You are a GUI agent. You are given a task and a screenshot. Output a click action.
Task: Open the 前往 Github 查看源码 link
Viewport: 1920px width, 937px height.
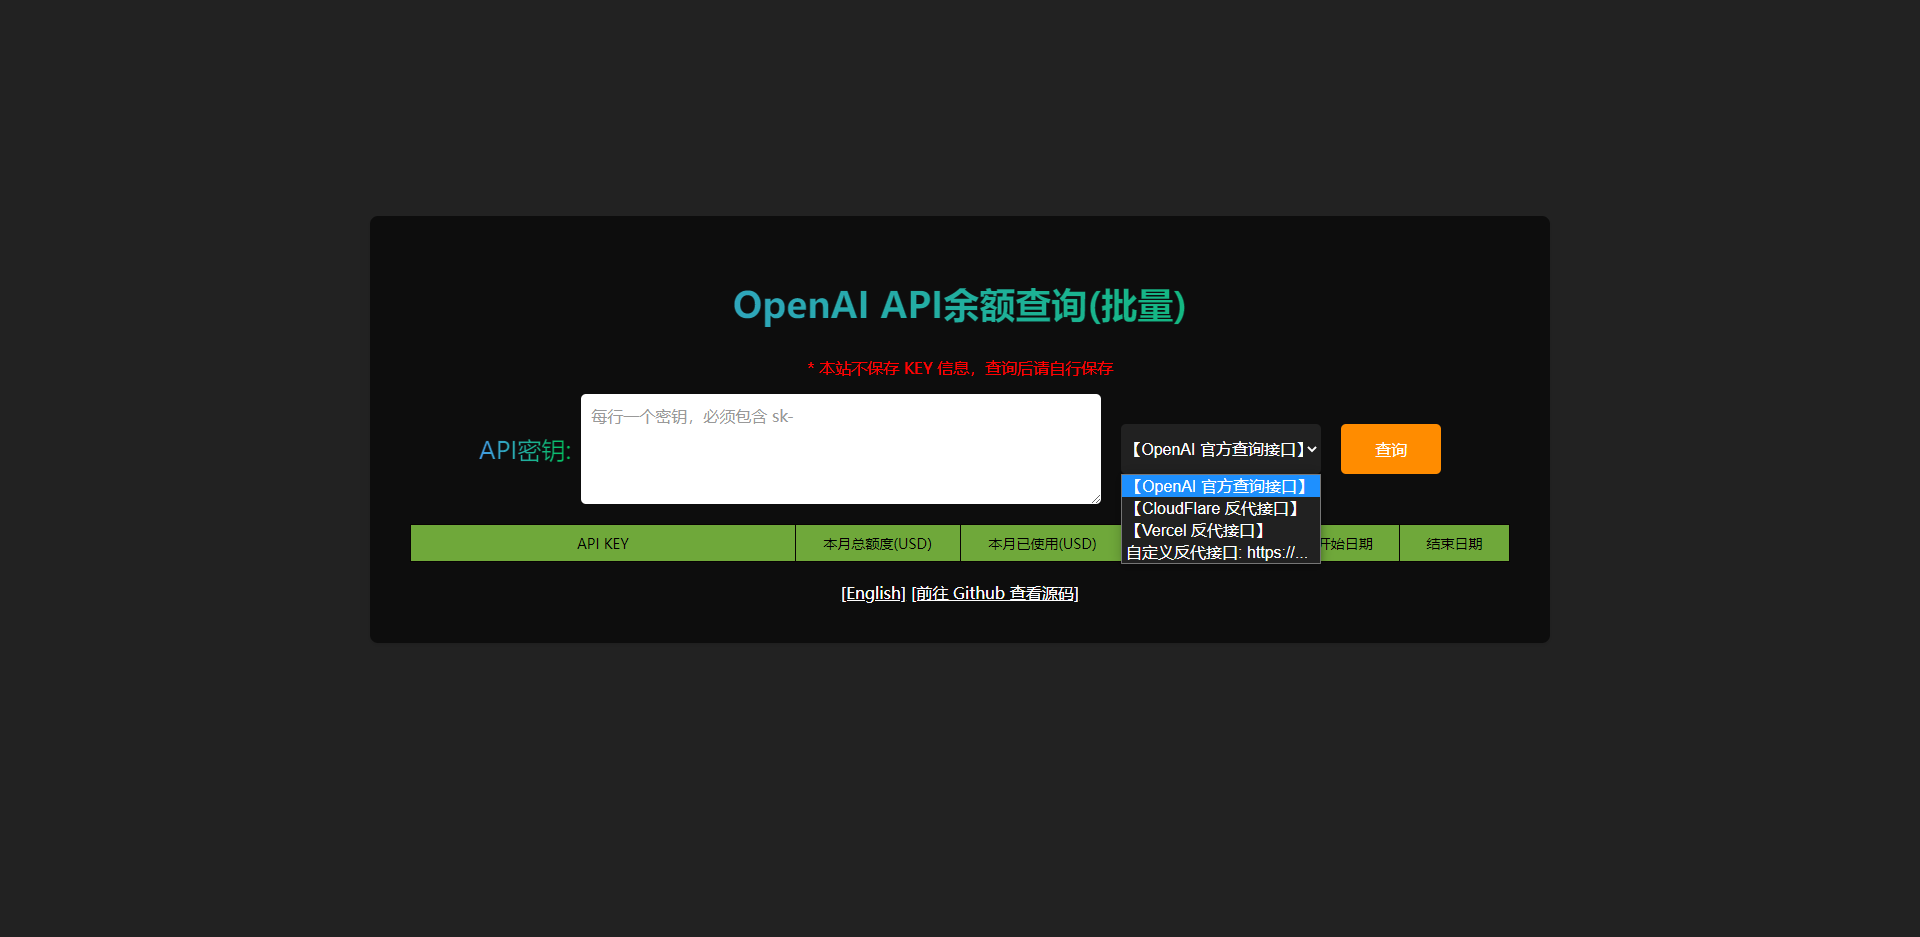[x=995, y=592]
